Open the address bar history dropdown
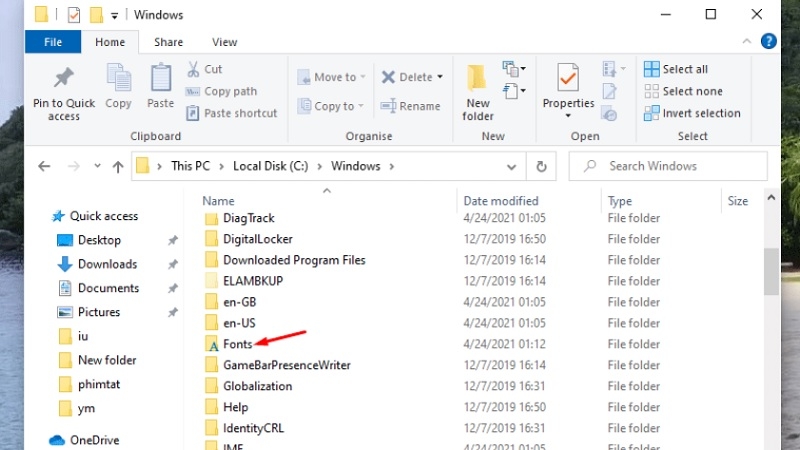The image size is (800, 450). click(511, 167)
